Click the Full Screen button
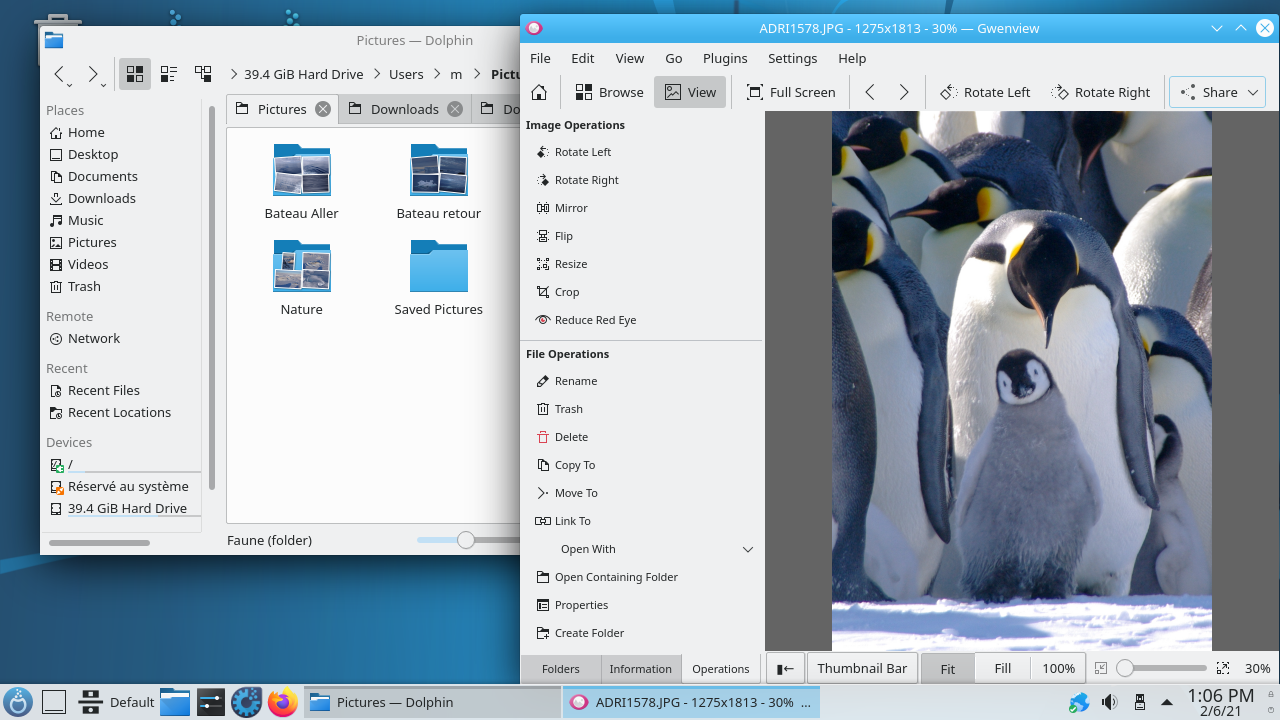1280x720 pixels. coord(791,92)
